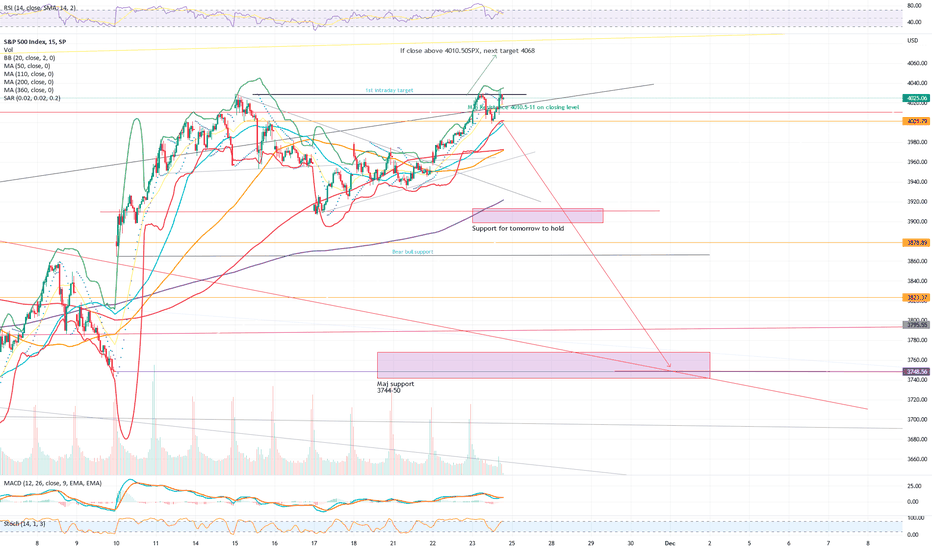
Task: Click date 30 on the time axis
Action: tap(631, 543)
